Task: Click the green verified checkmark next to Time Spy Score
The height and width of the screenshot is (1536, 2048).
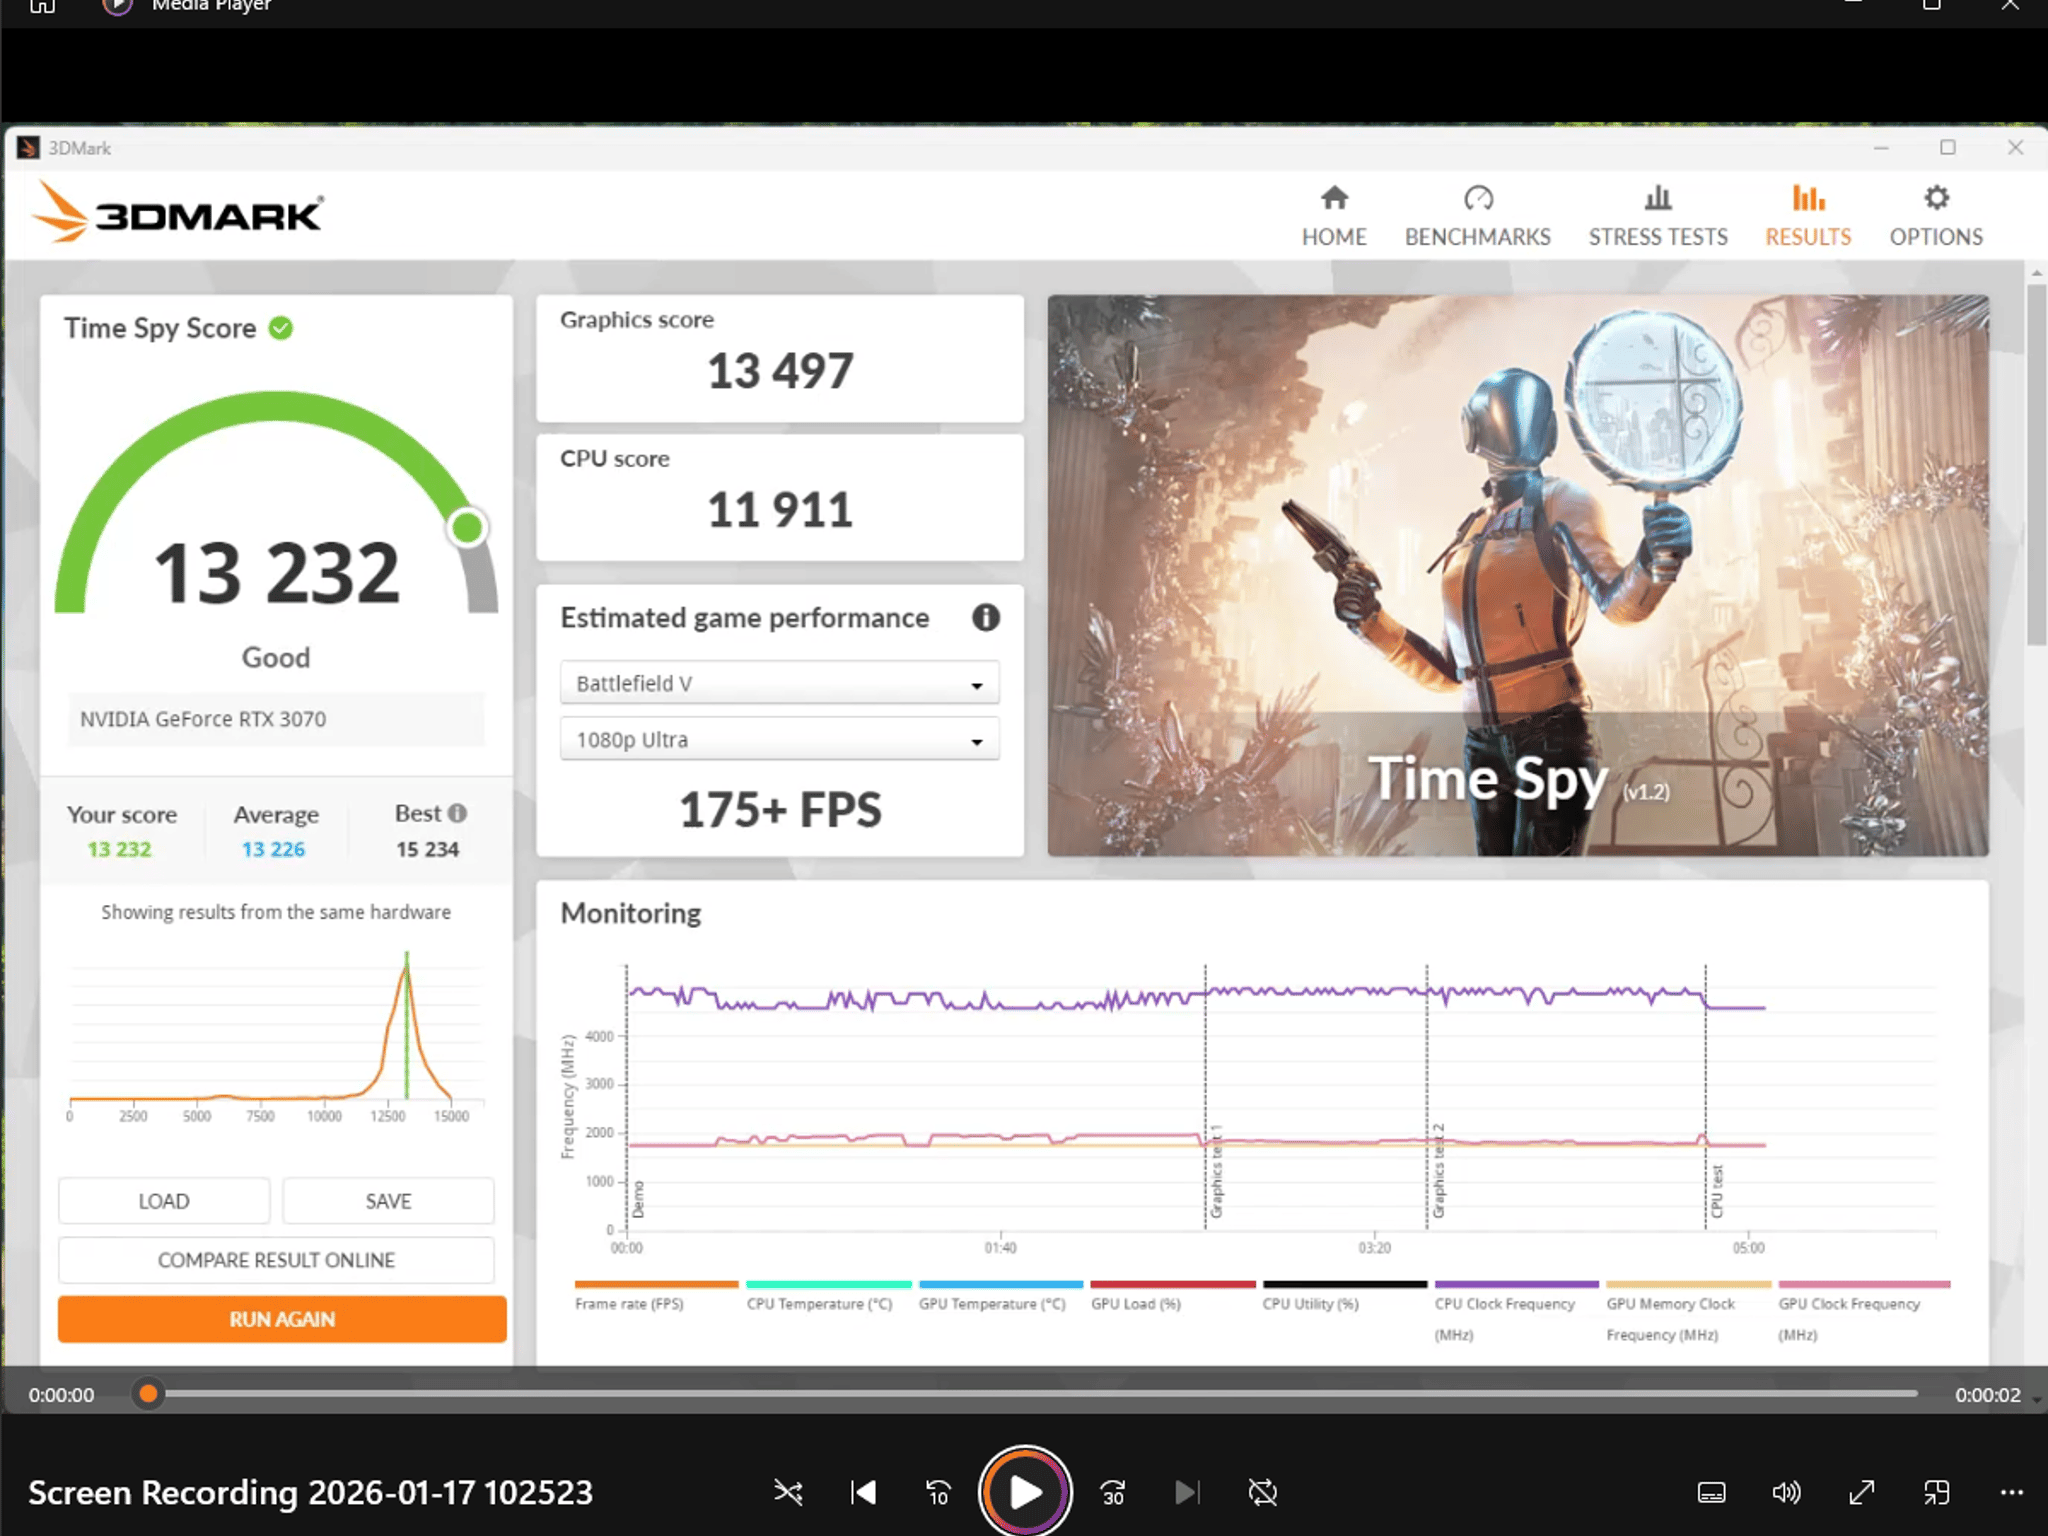Action: pos(281,328)
